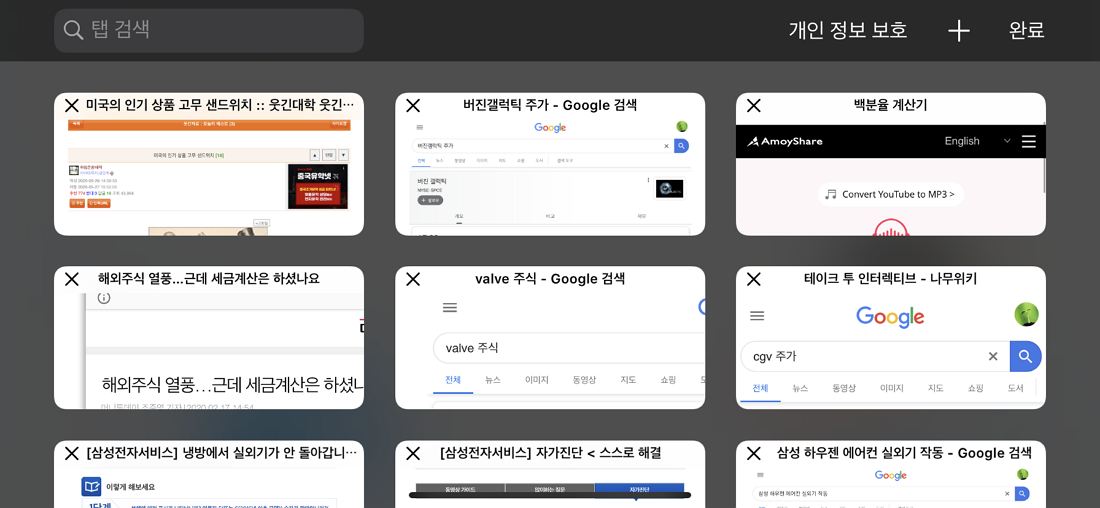
Task: Close the 냉방에서 실외기가 안 돌아갑니다 tab
Action: pyautogui.click(x=72, y=453)
